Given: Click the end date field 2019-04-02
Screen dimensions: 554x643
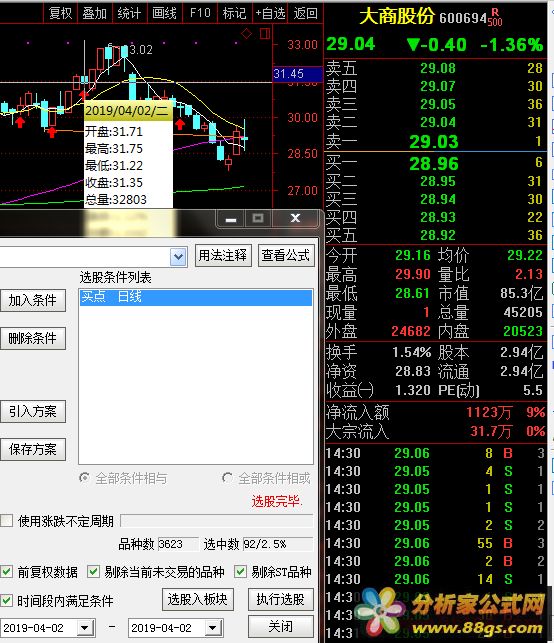Looking at the screenshot, I should pyautogui.click(x=167, y=627).
